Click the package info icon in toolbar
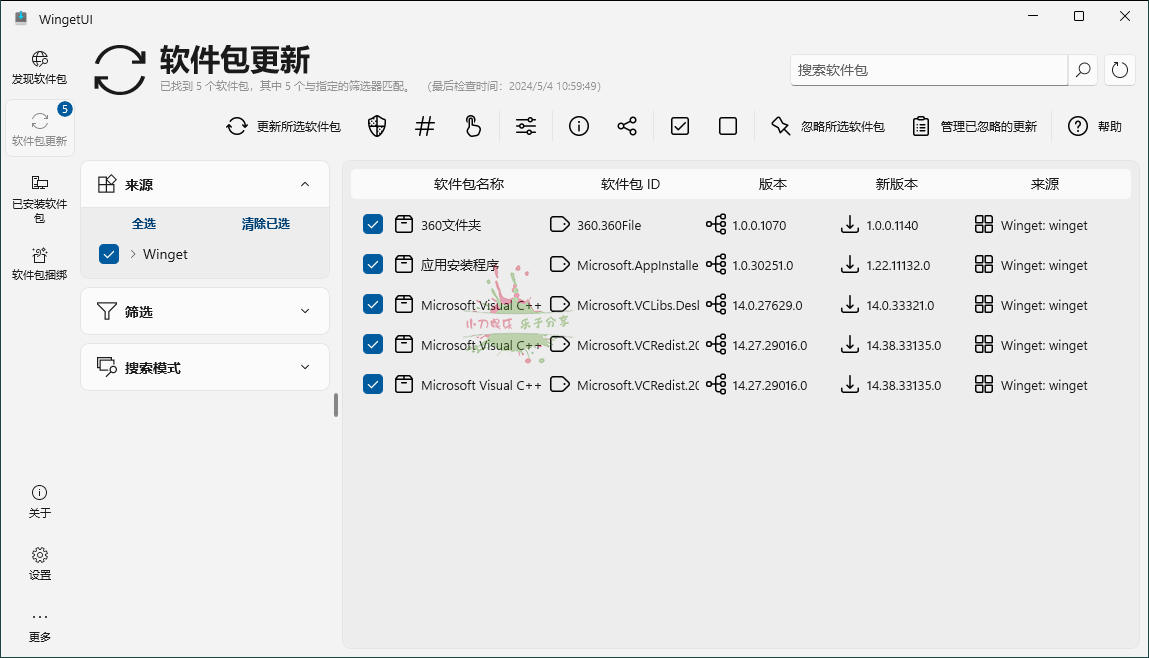1149x658 pixels. click(x=579, y=126)
